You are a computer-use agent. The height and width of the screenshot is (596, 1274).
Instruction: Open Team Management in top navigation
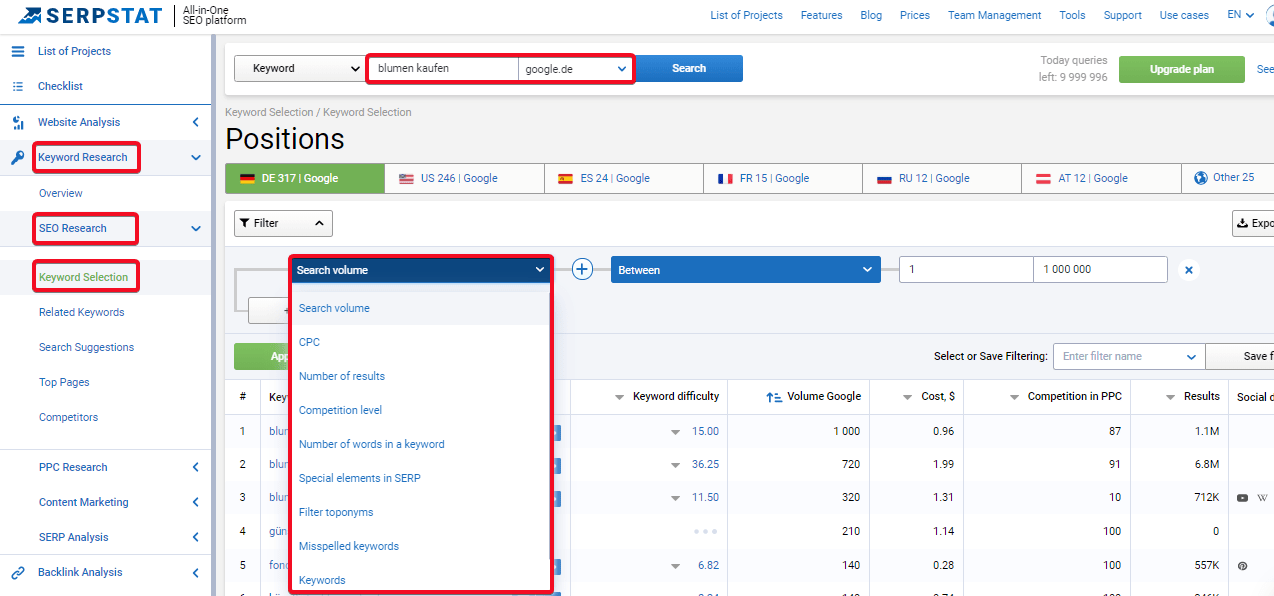(995, 15)
